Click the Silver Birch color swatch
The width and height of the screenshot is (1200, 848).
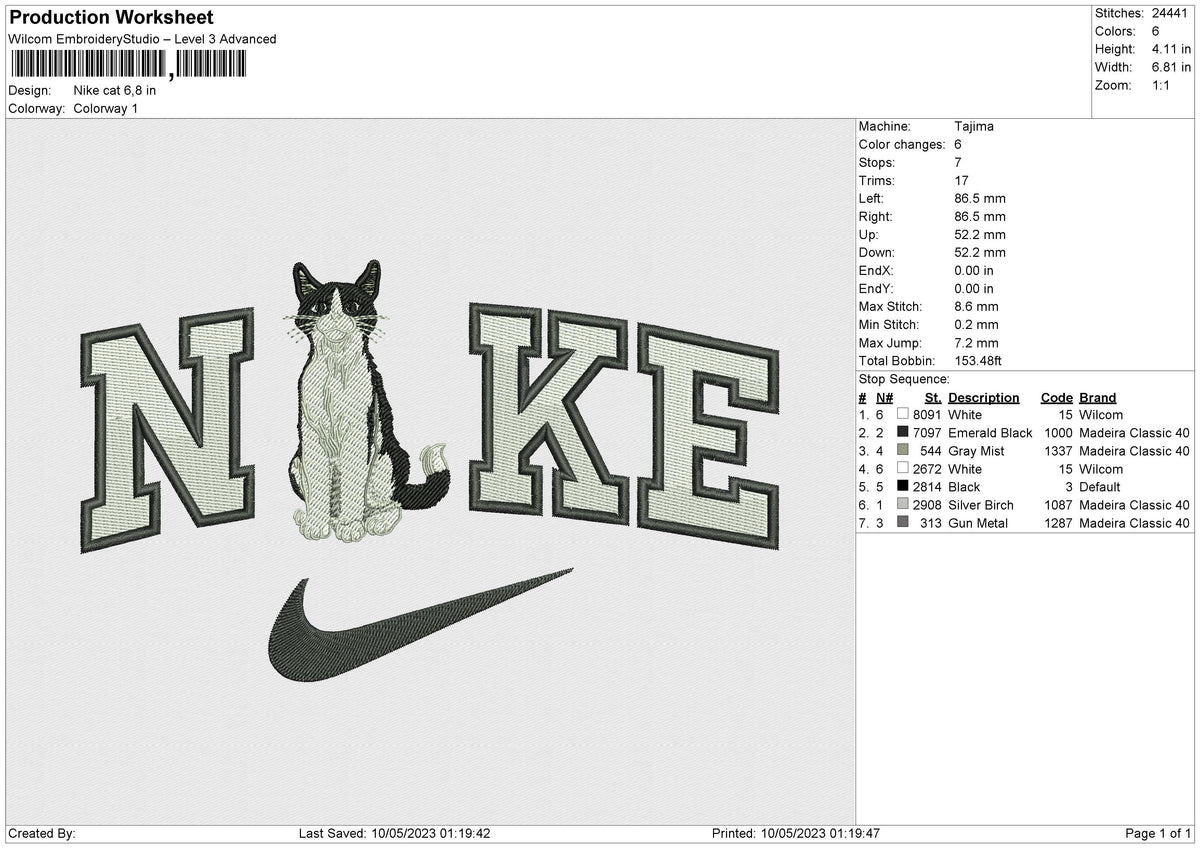click(903, 504)
